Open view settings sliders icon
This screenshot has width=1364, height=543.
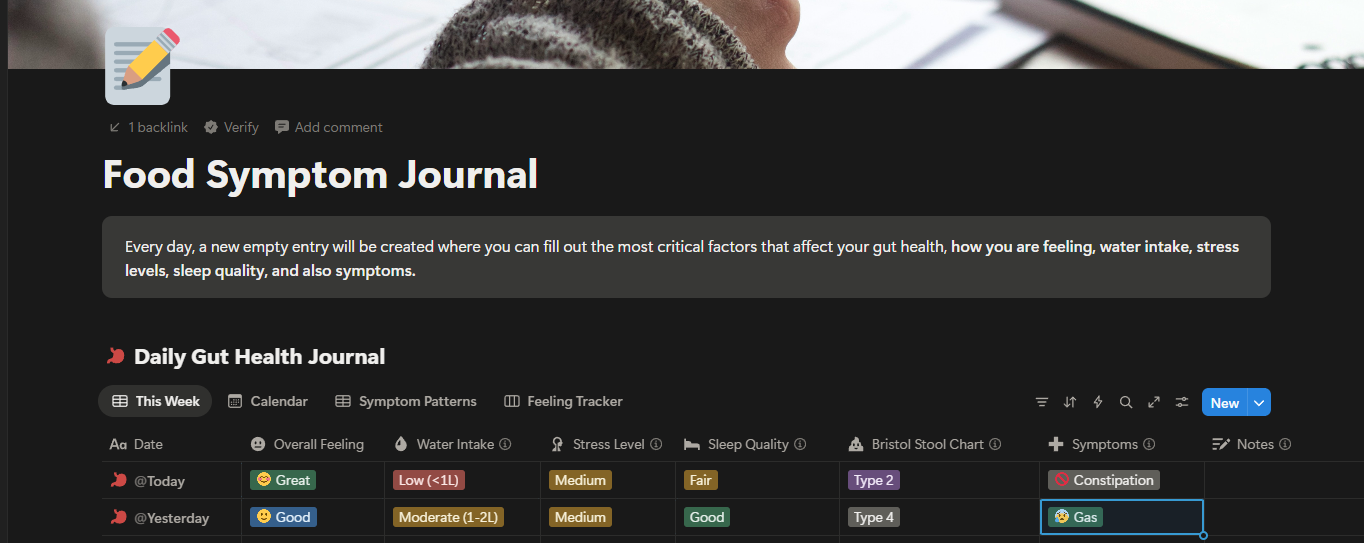coord(1182,402)
